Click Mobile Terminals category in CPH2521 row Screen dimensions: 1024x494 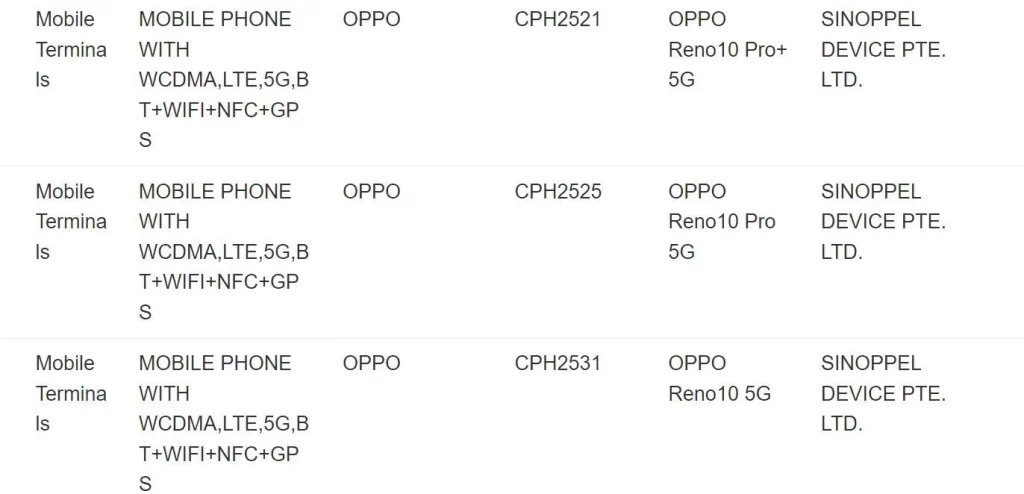pyautogui.click(x=70, y=49)
